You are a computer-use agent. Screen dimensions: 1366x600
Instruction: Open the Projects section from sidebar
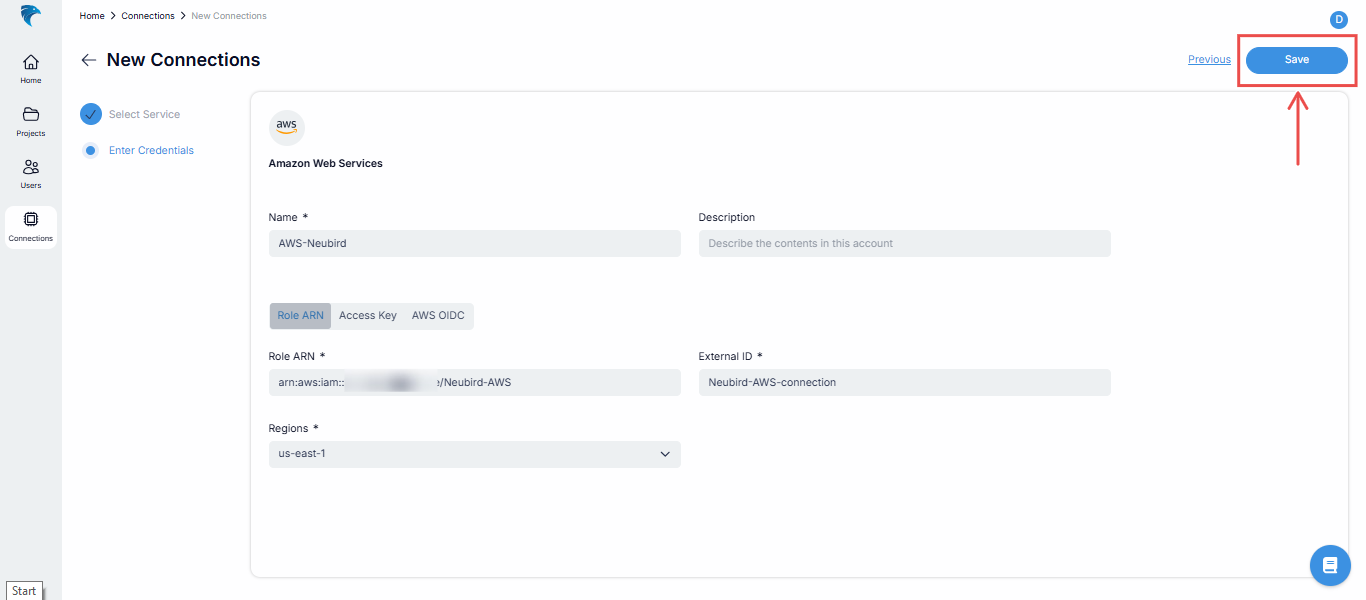tap(30, 120)
